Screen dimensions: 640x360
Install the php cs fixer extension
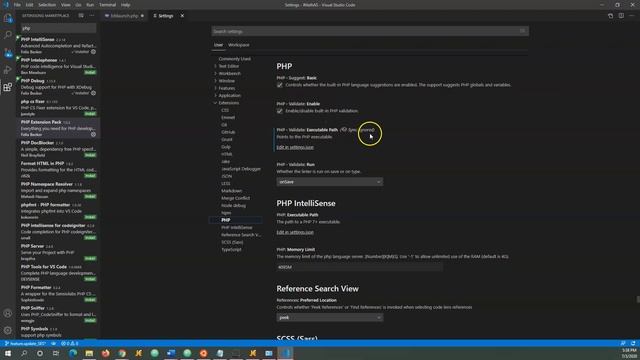click(90, 113)
